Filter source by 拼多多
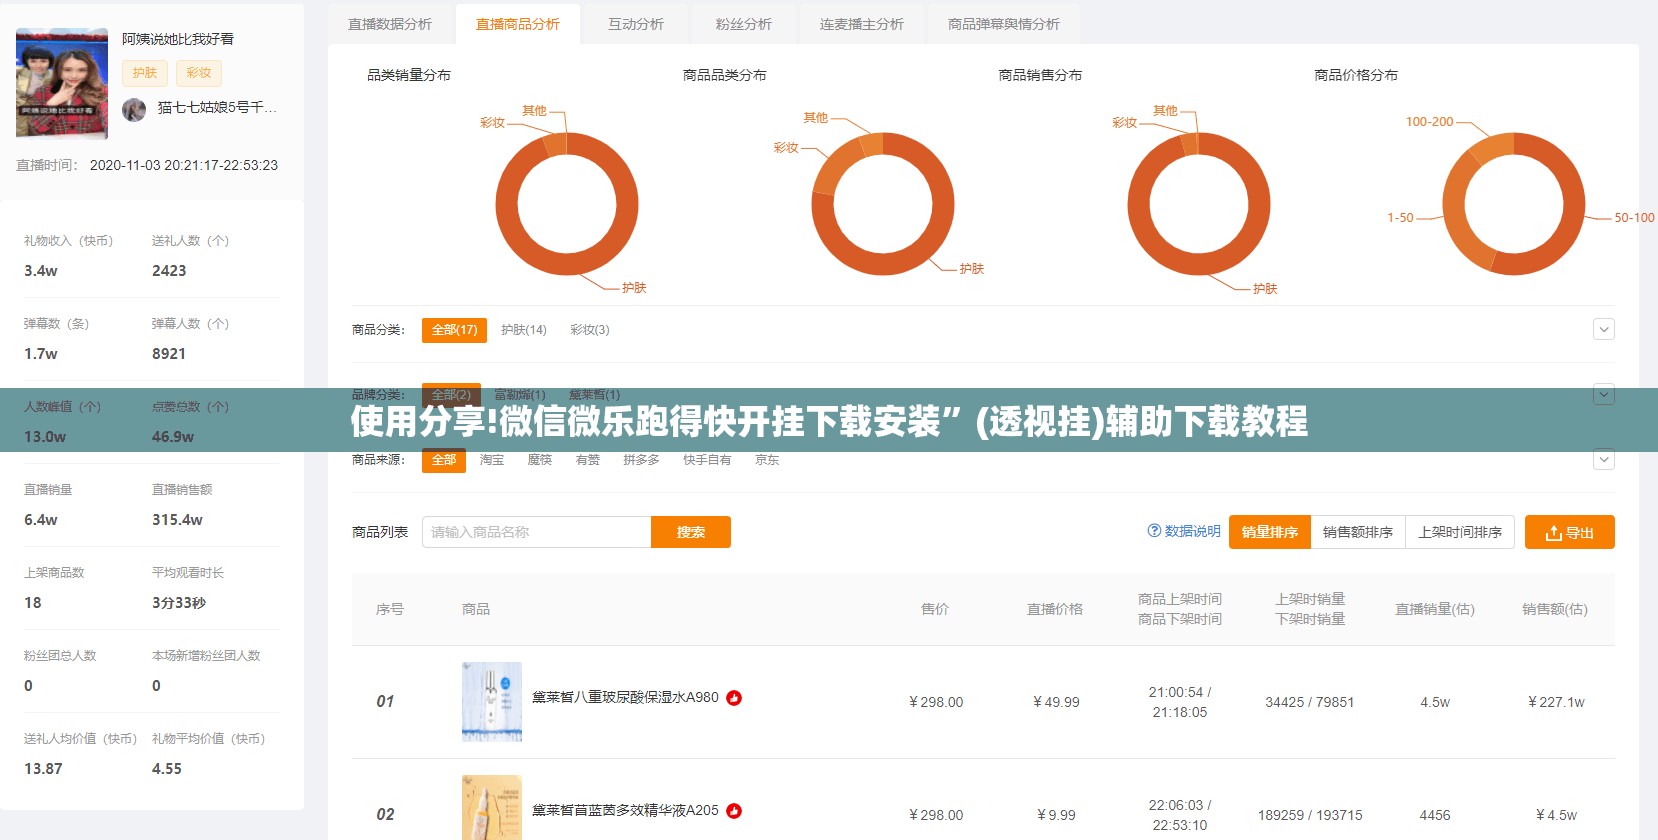 [x=641, y=460]
